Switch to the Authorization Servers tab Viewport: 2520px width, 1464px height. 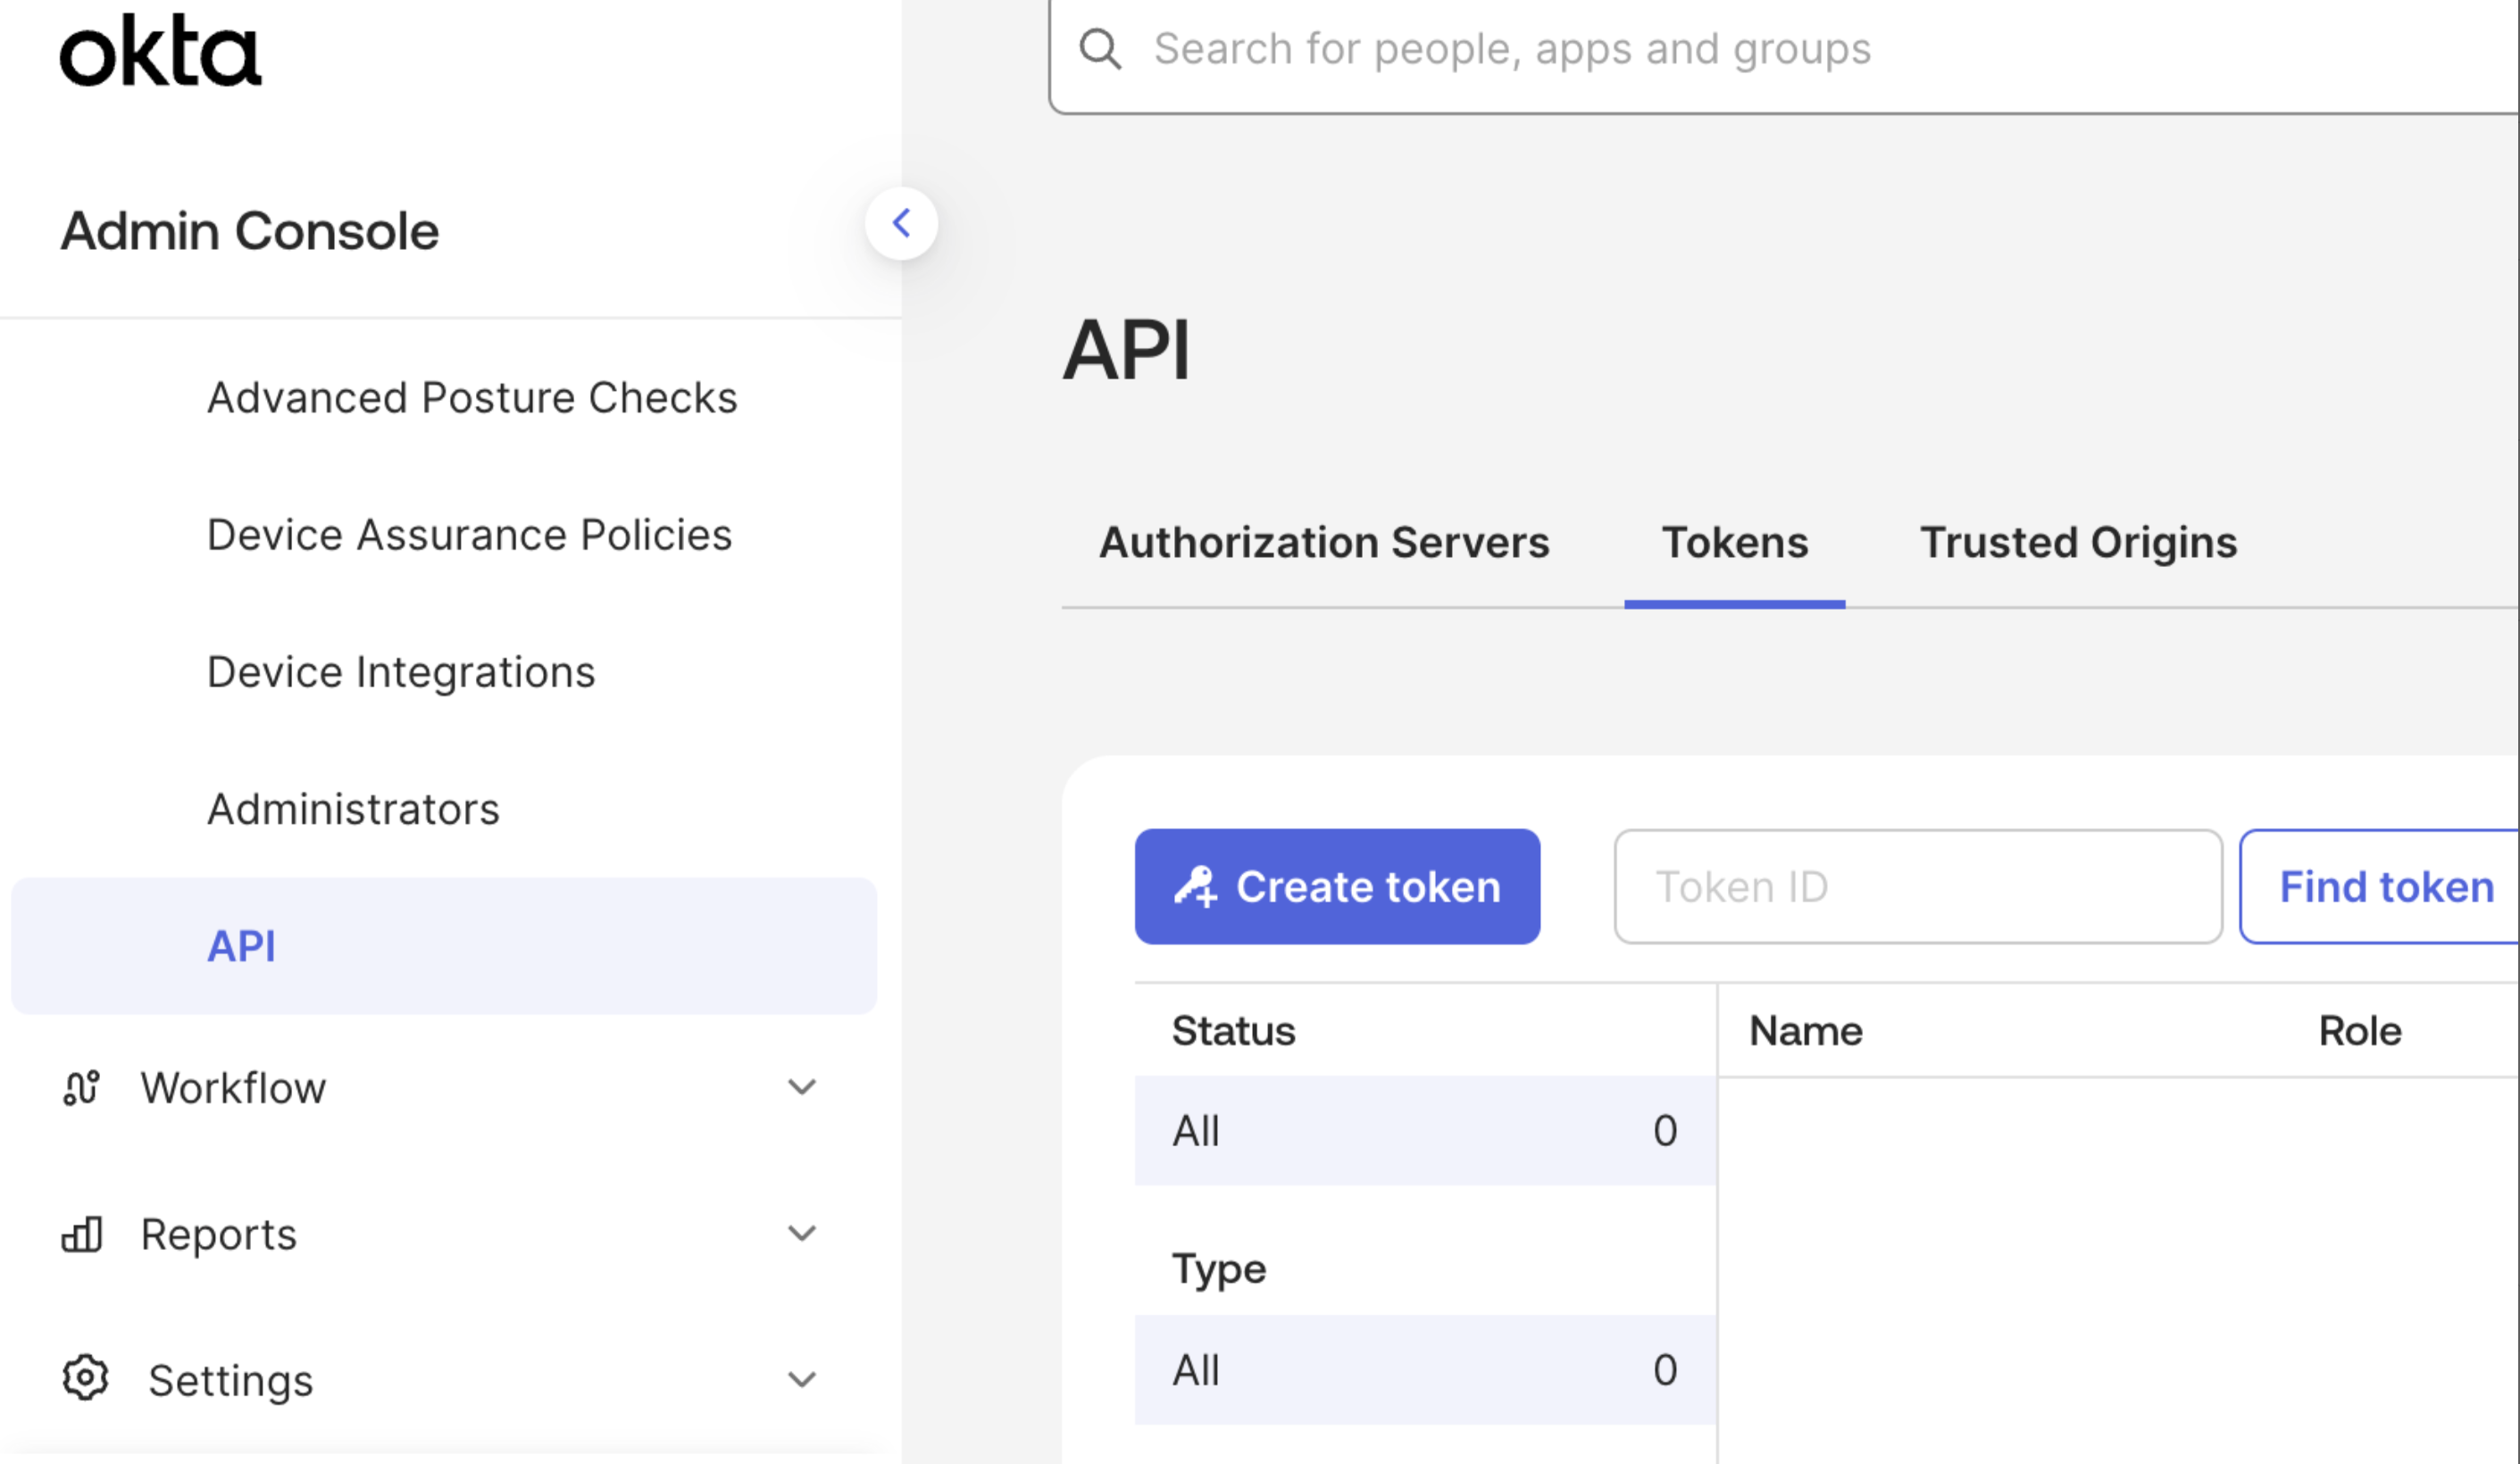(1324, 543)
